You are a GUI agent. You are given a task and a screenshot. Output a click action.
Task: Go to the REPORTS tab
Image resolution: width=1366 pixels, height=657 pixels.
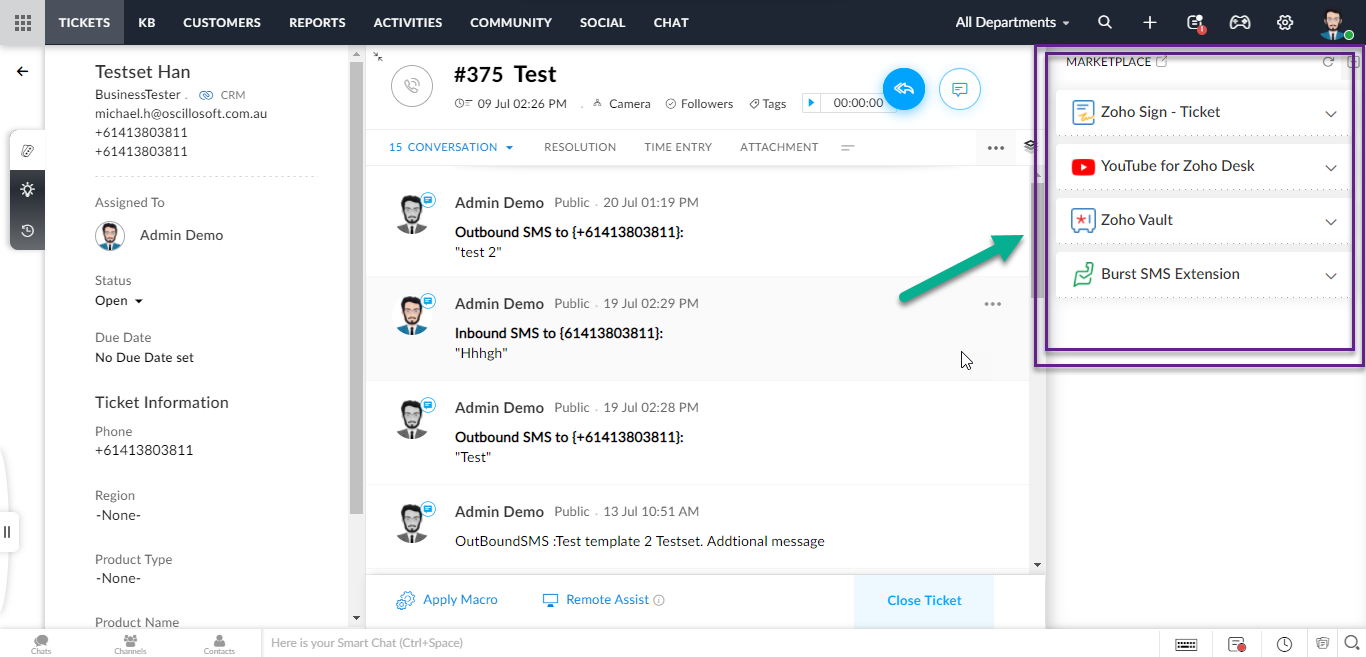317,22
